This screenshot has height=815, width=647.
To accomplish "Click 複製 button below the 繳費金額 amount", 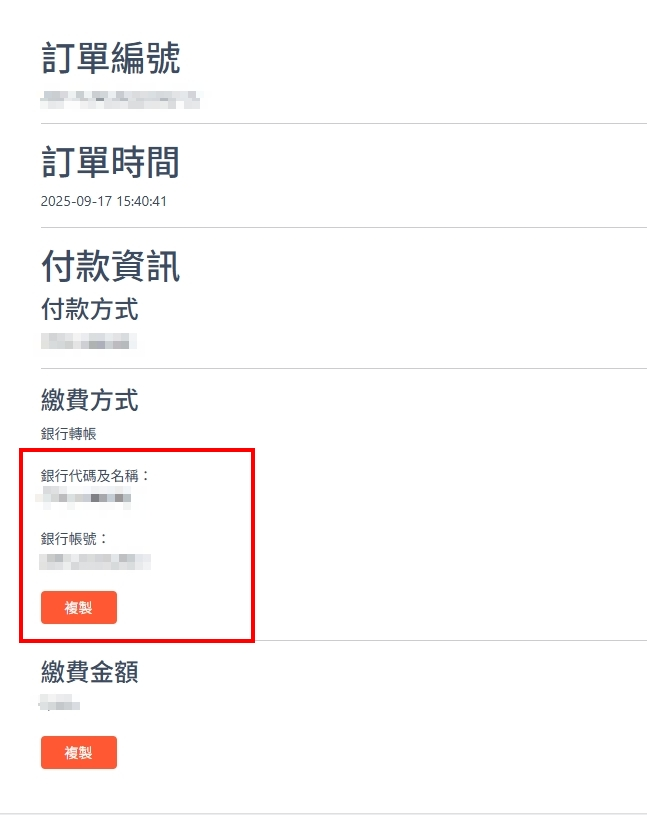I will (78, 753).
